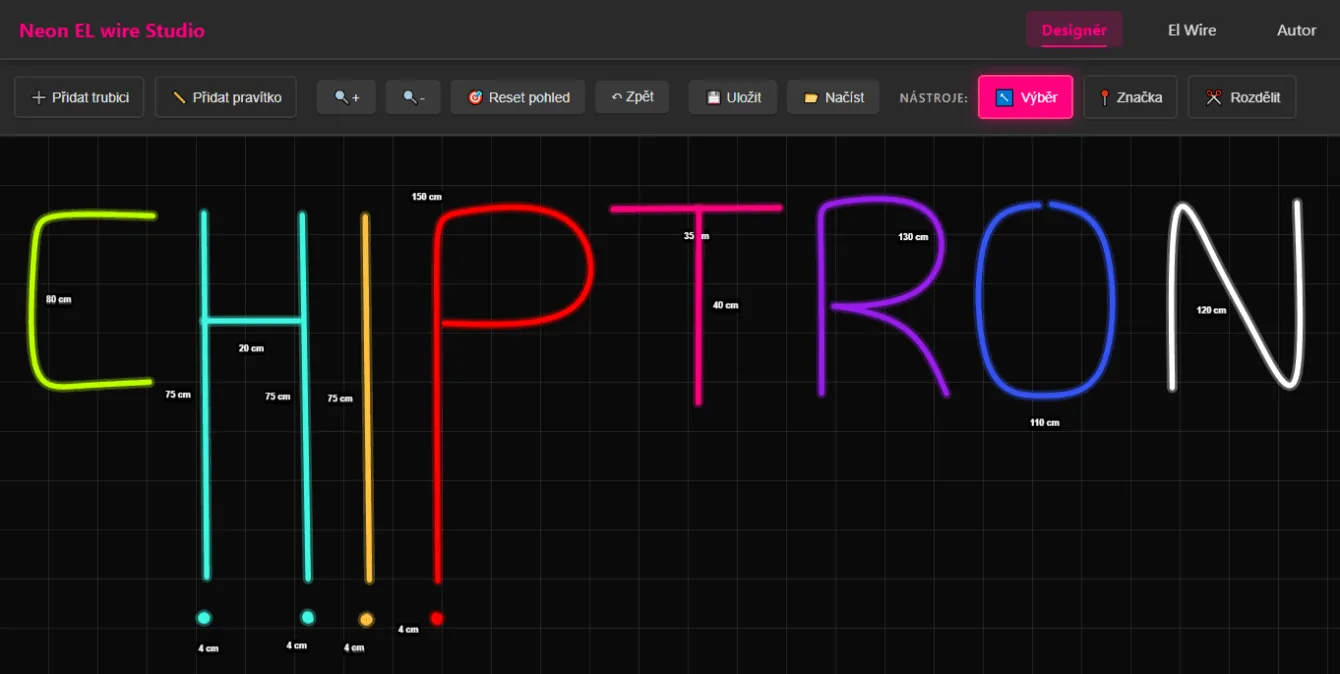Screen dimensions: 1340x674
Task: Click the orange connector dot at bottom
Action: [x=366, y=619]
